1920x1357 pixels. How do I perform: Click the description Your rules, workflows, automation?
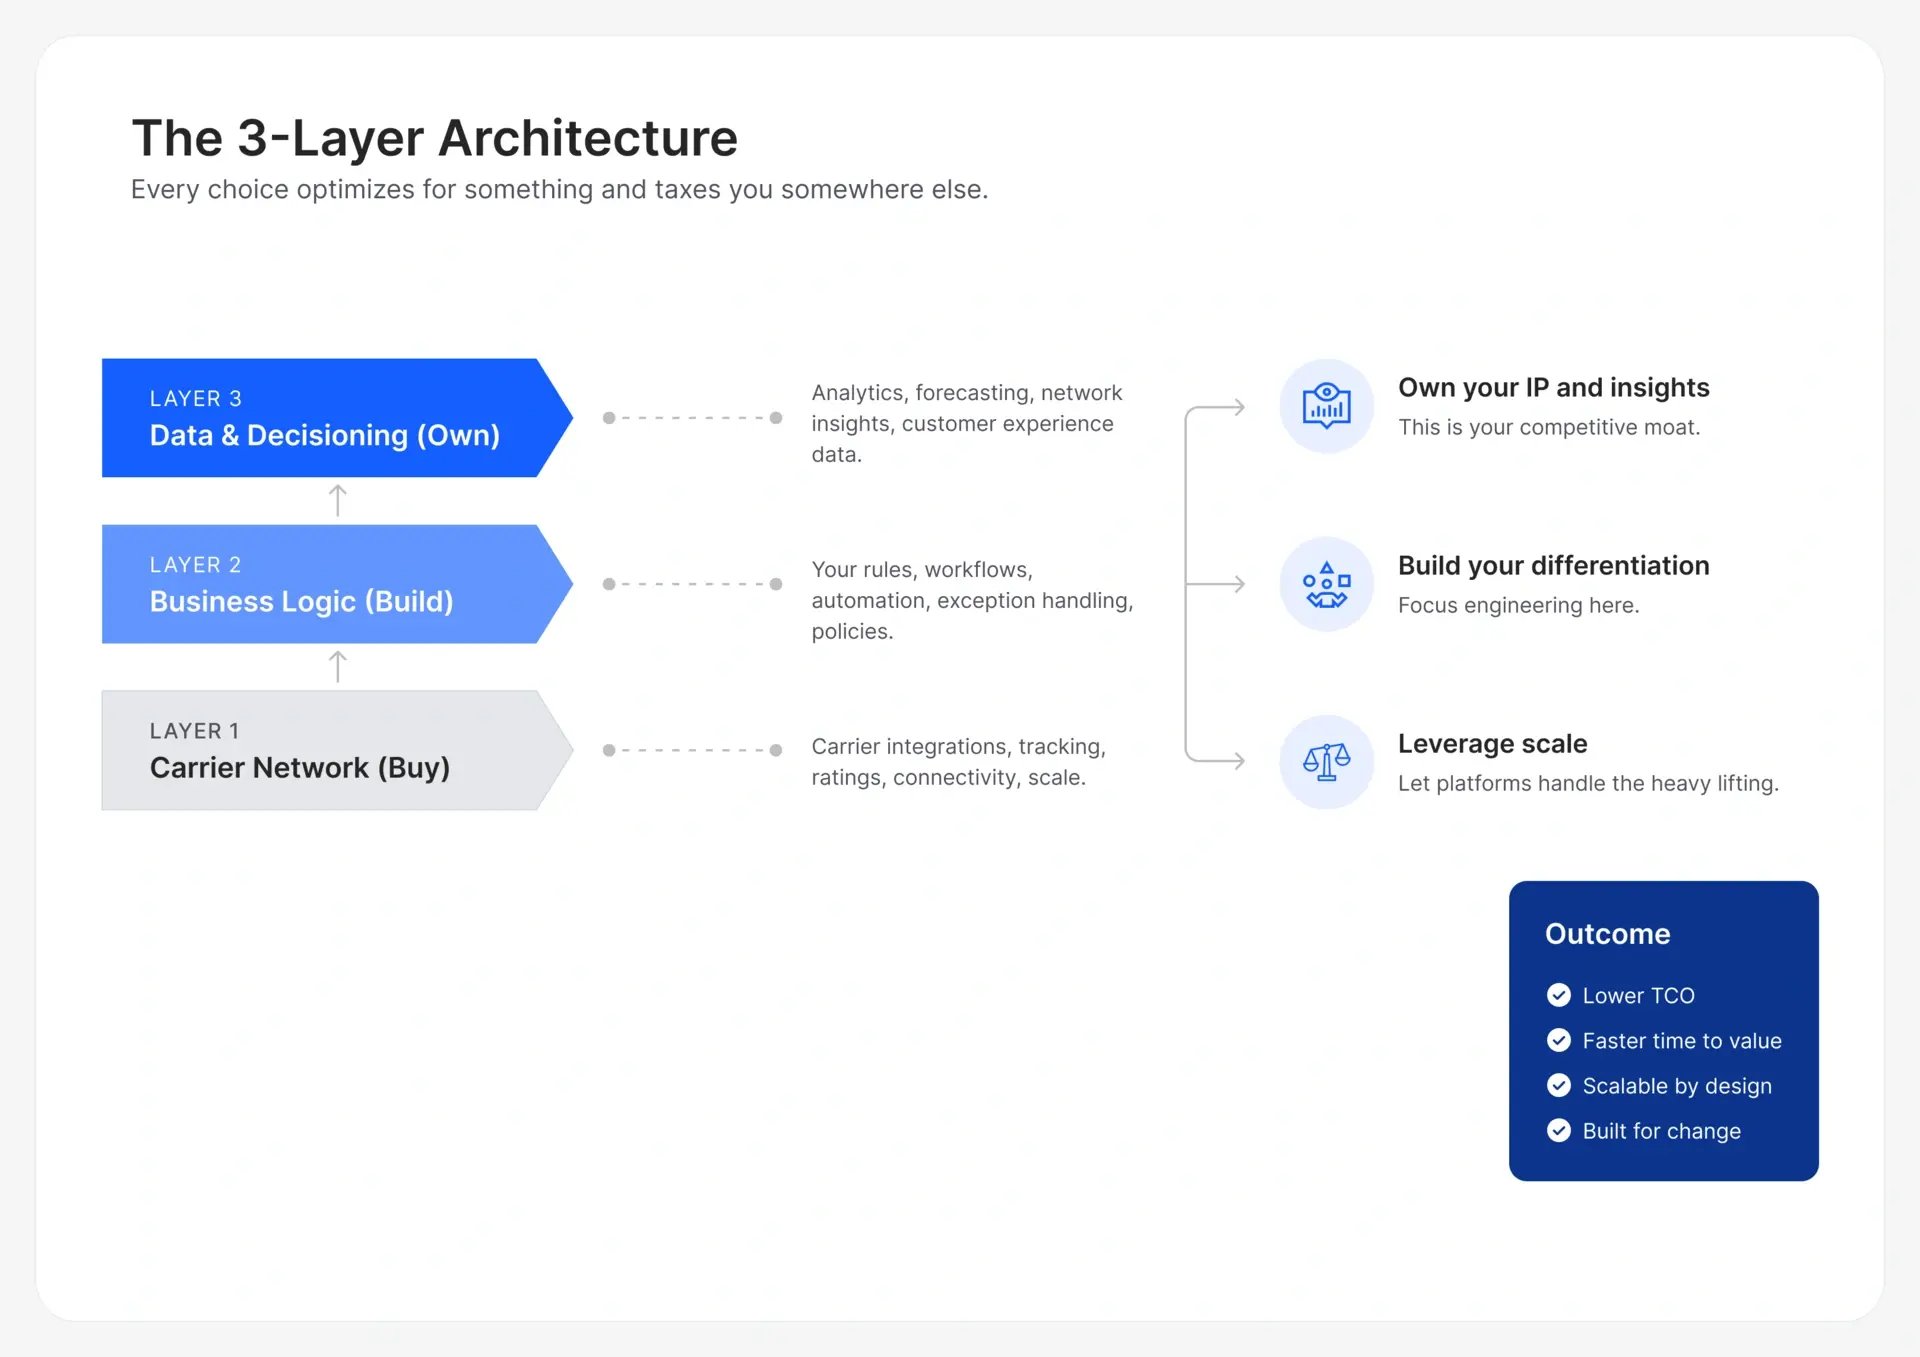[x=972, y=600]
